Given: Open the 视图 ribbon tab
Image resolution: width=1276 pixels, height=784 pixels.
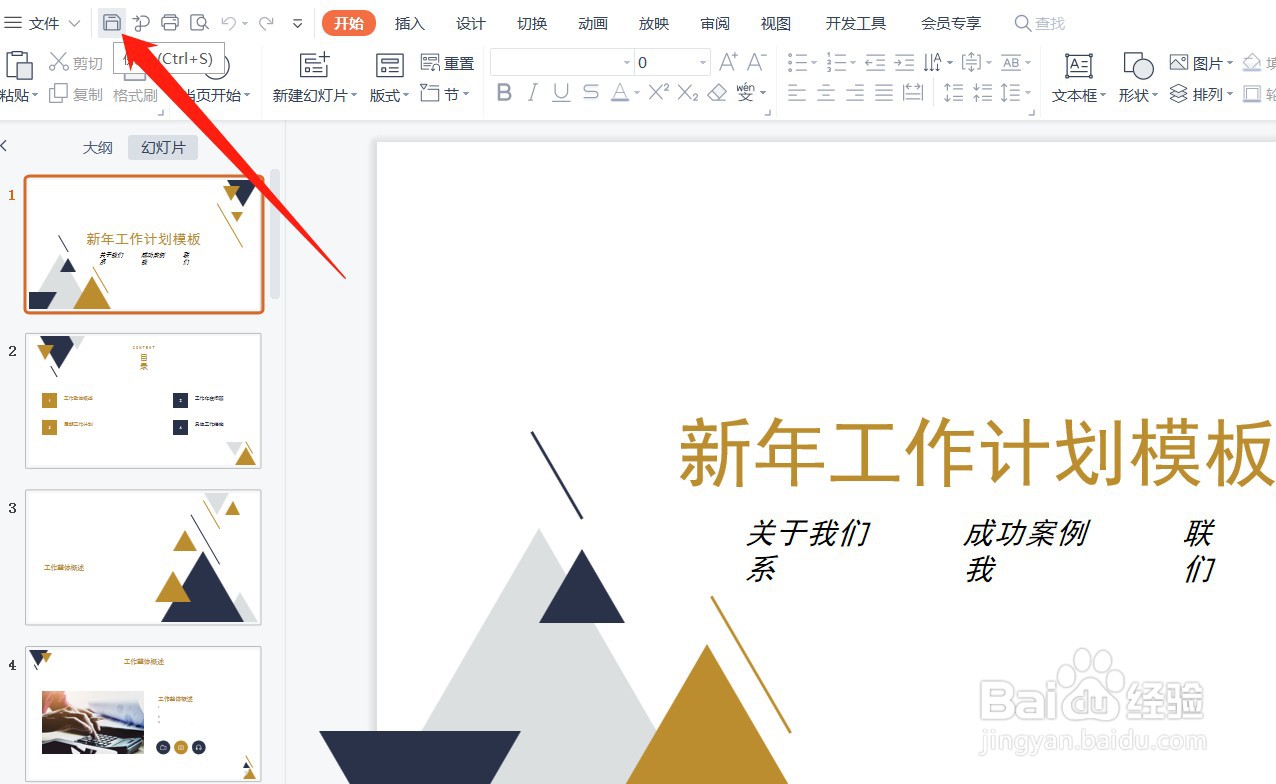Looking at the screenshot, I should coord(776,23).
